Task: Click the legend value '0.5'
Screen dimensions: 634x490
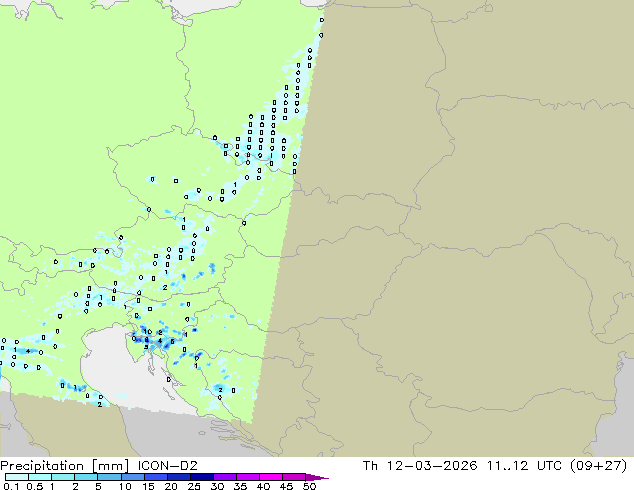Action: coord(35,486)
